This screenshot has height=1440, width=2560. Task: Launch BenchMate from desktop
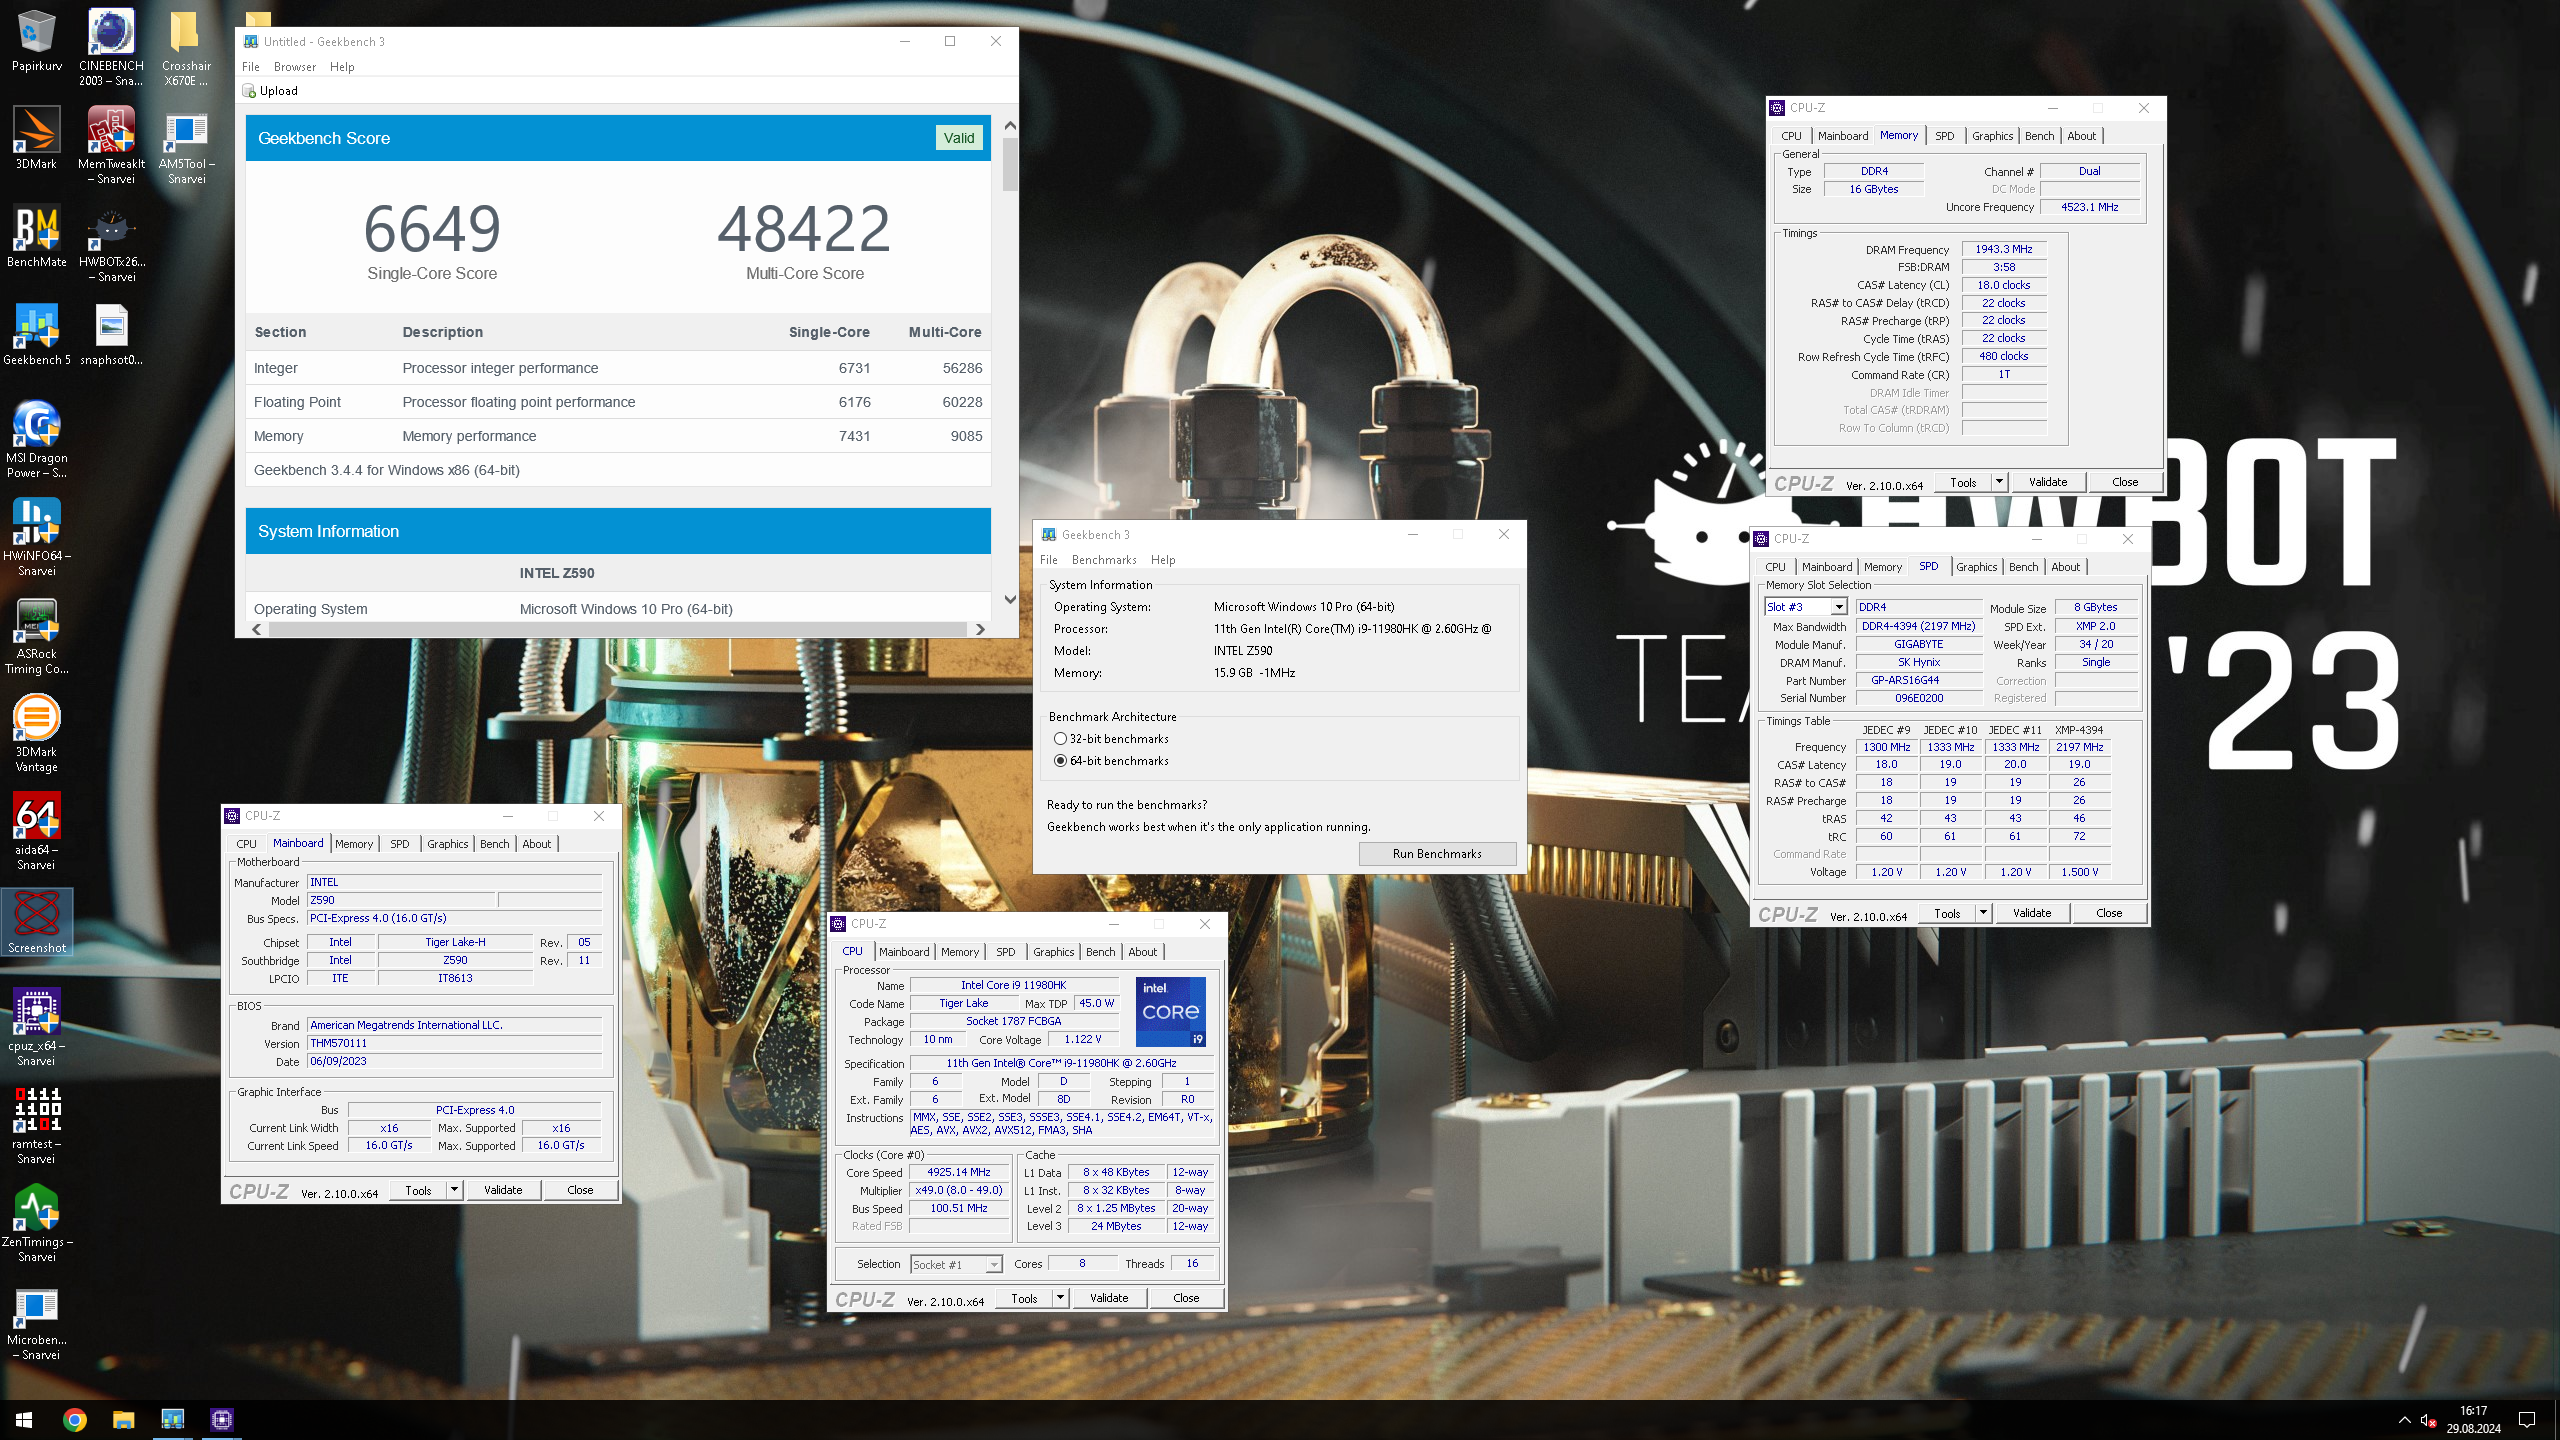tap(37, 236)
